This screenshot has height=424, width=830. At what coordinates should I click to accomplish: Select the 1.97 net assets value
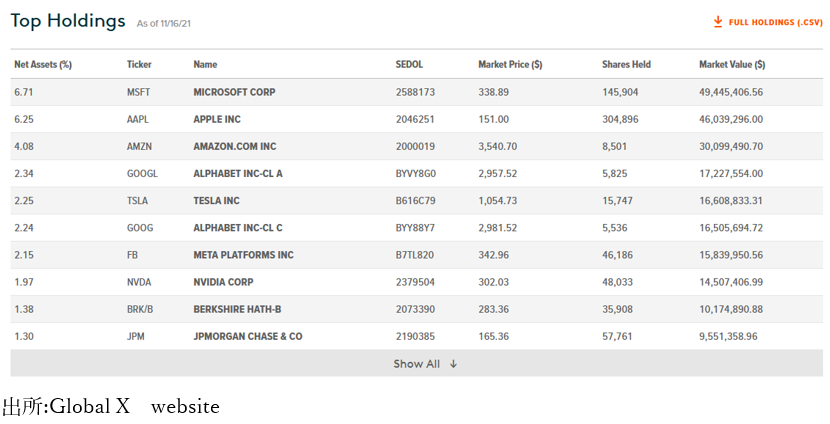[24, 282]
